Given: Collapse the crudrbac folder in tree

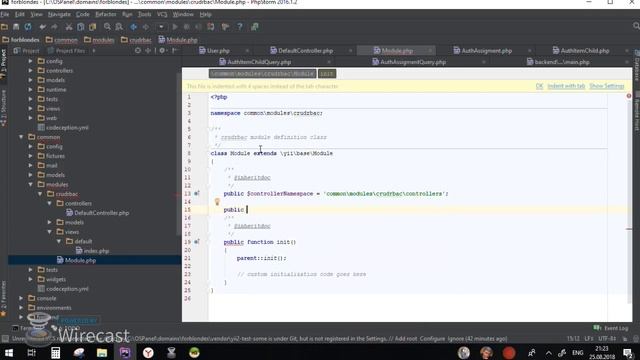Looking at the screenshot, I should pyautogui.click(x=40, y=194).
